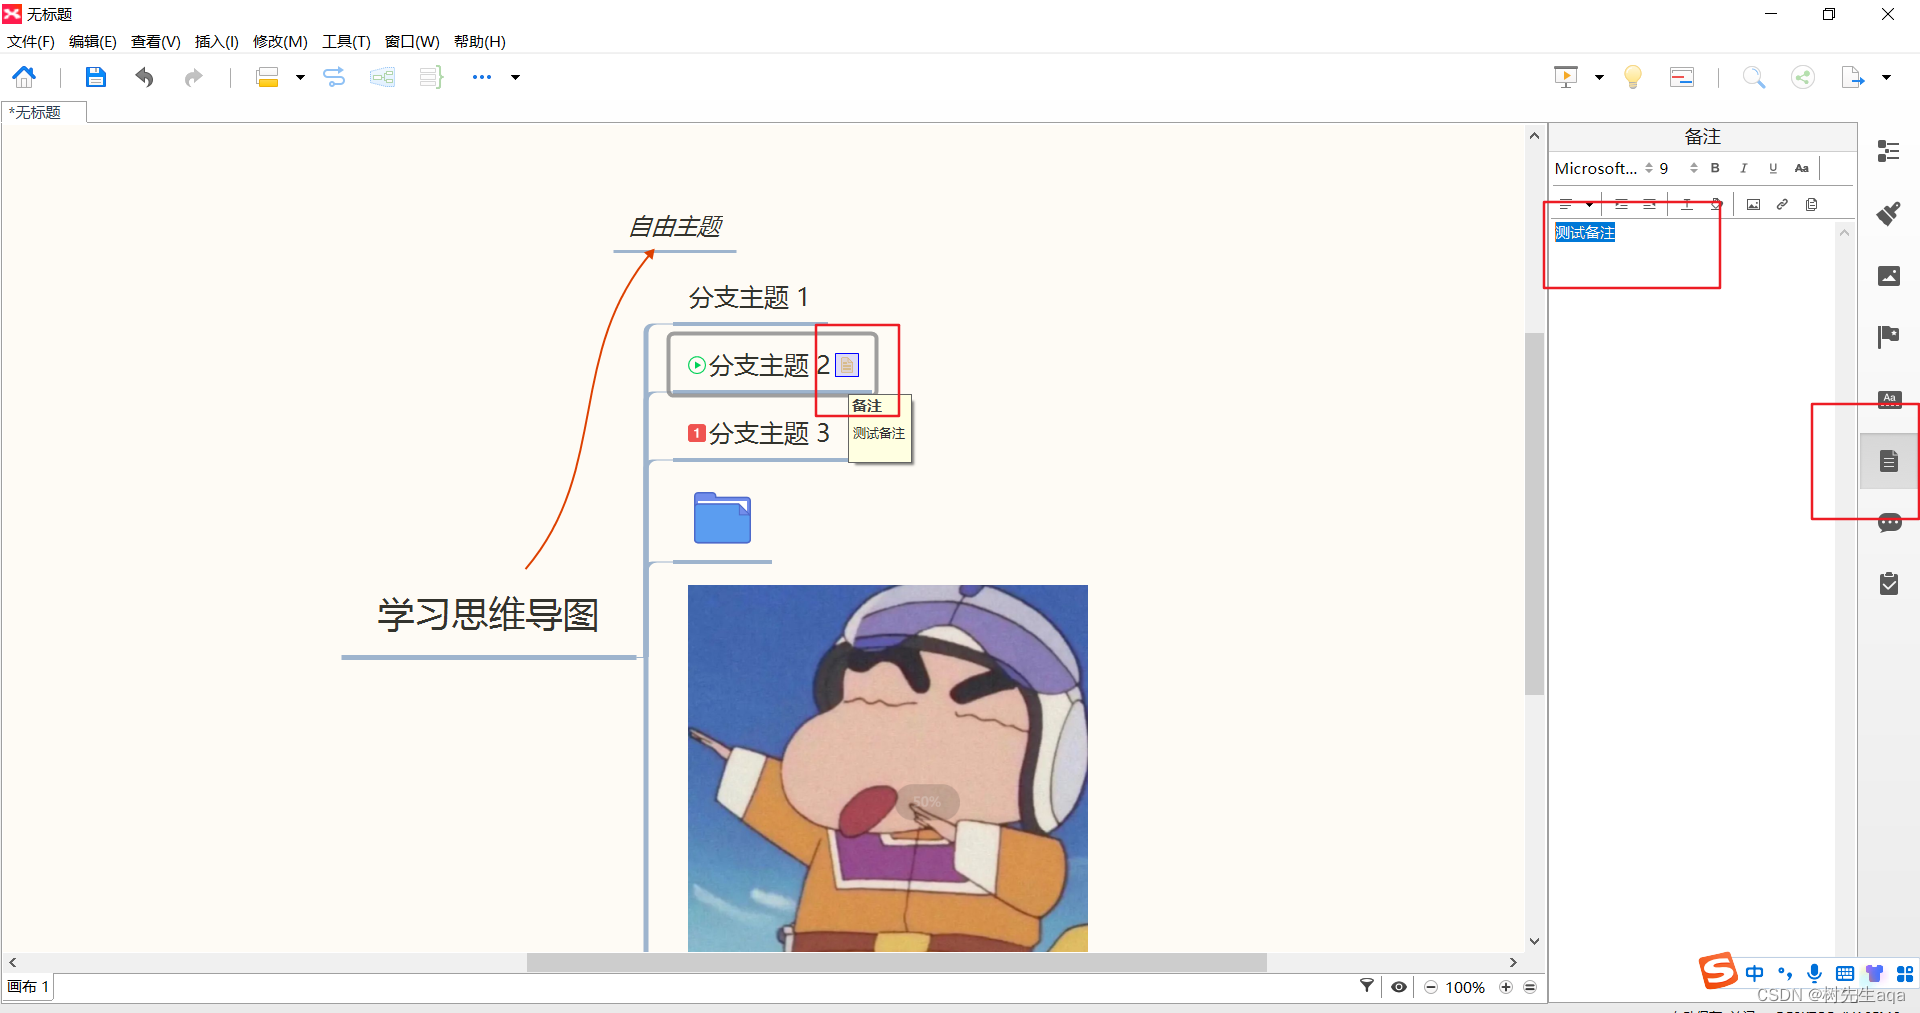1920x1013 pixels.
Task: Export the mind map via export icon
Action: 1853,77
